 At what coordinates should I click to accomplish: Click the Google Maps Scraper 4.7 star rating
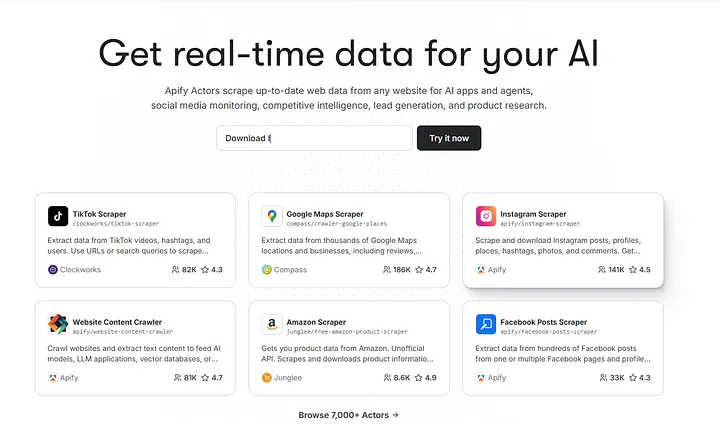pos(424,270)
